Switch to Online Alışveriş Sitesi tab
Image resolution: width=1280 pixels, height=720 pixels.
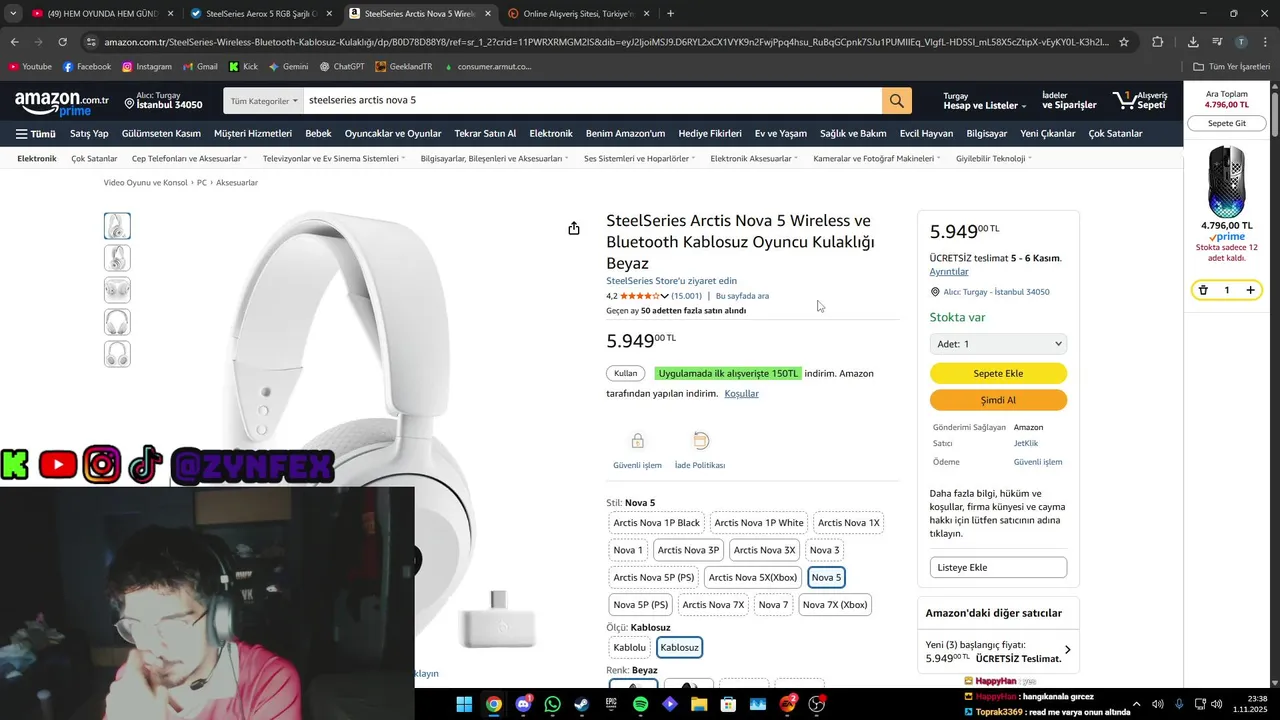578,14
